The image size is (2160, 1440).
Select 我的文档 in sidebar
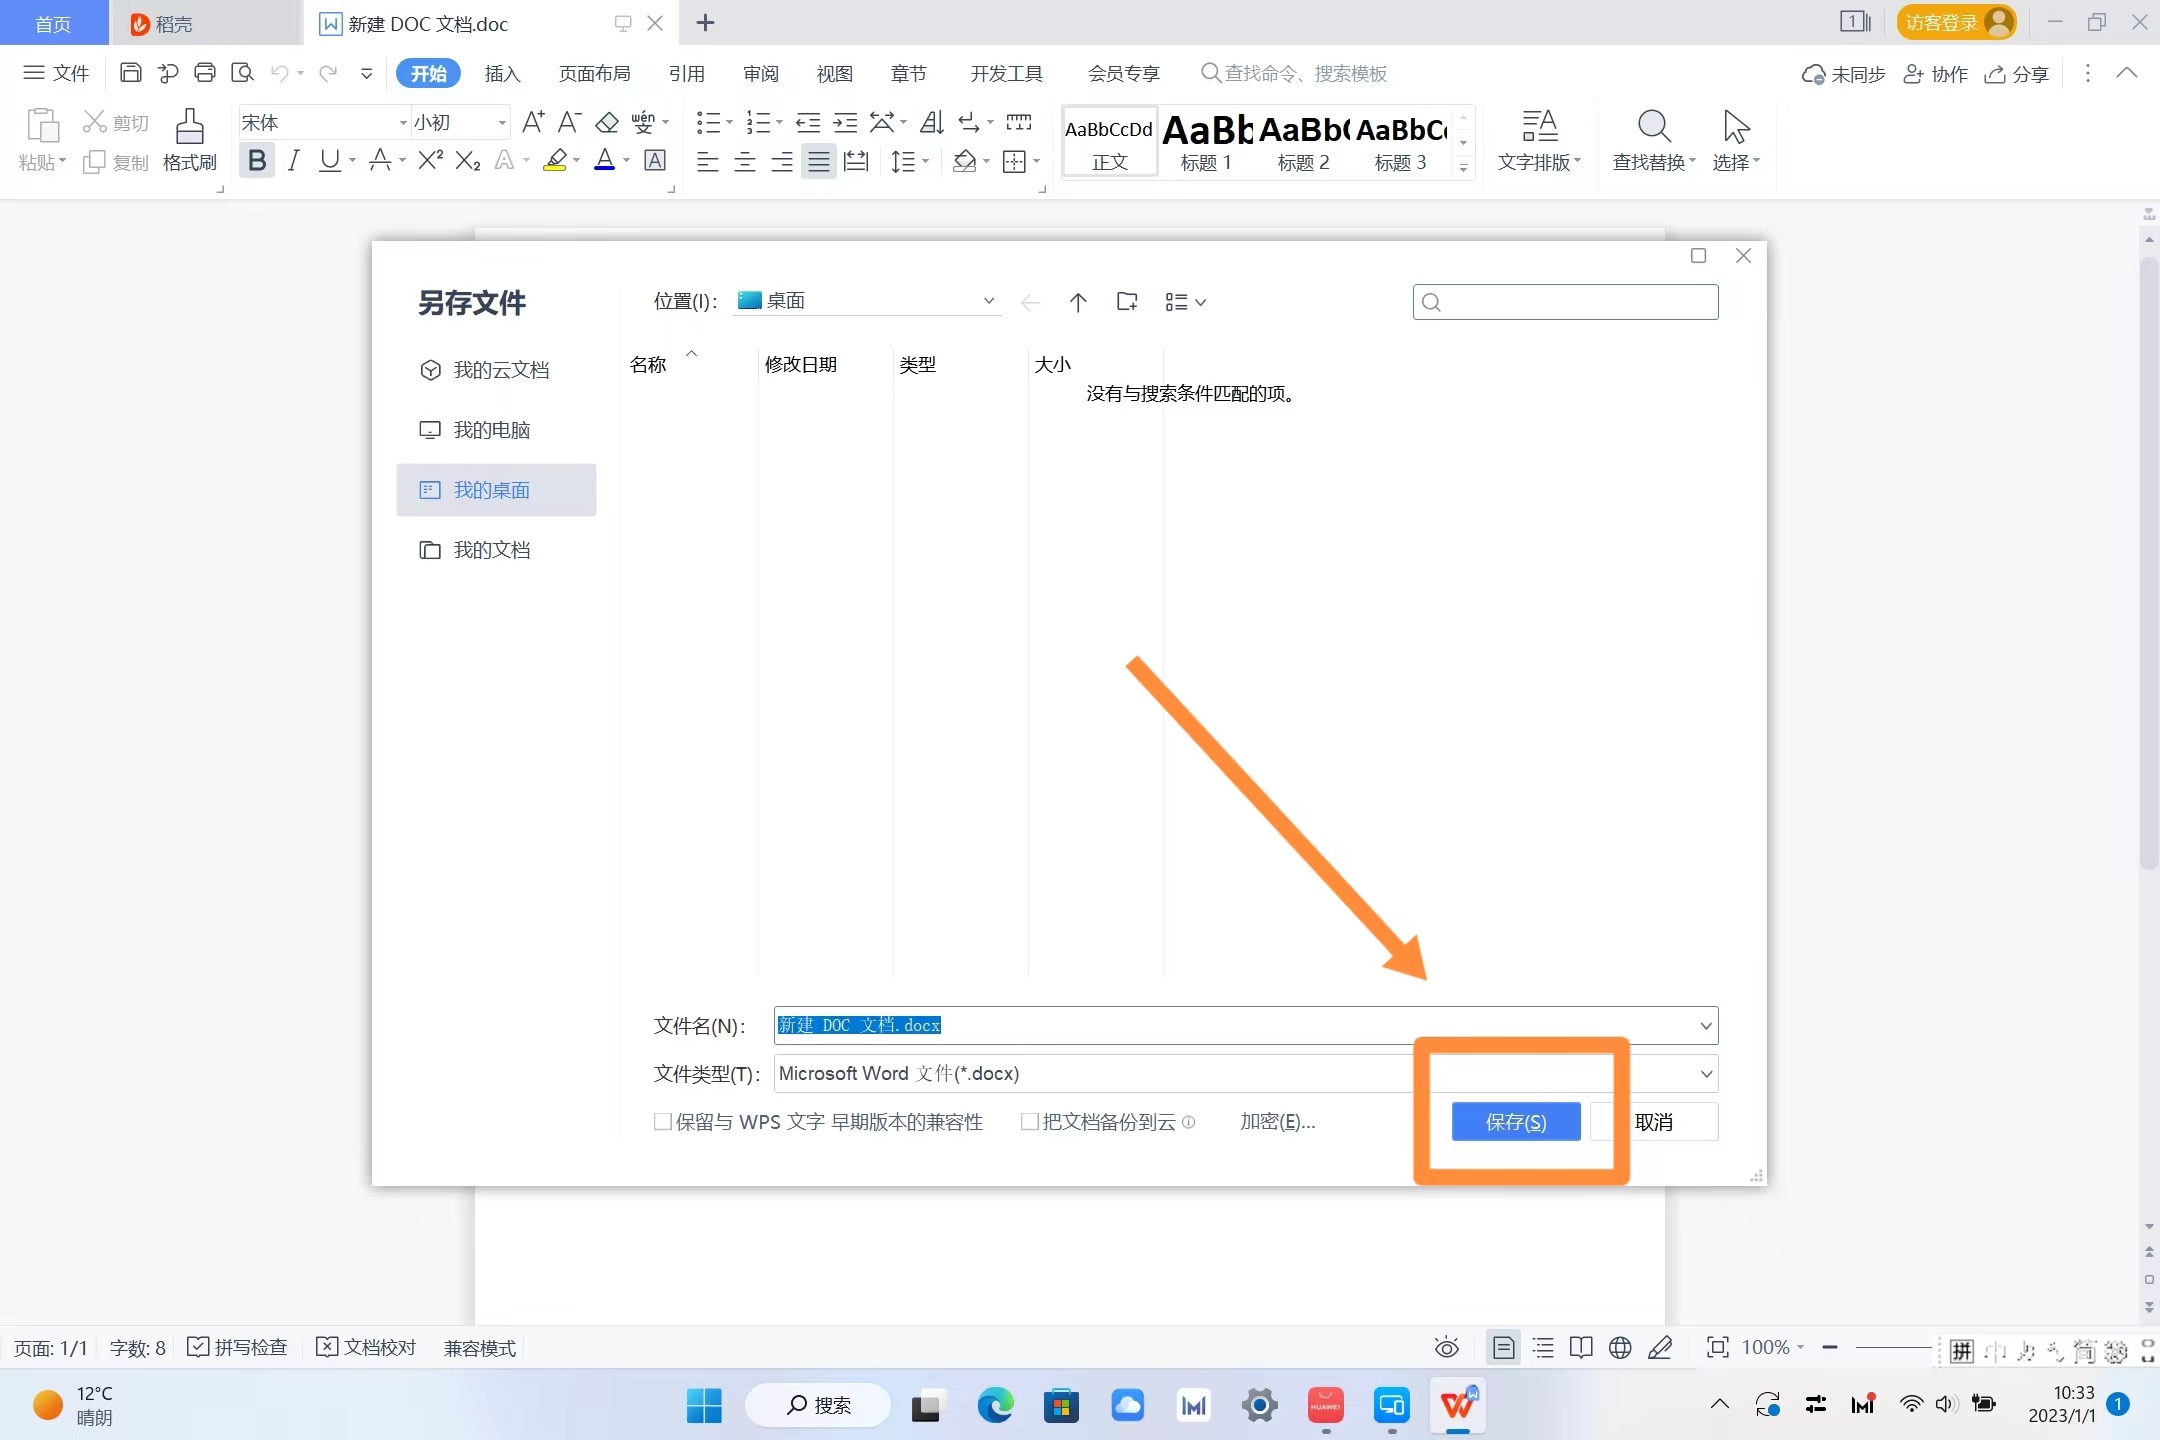point(496,550)
